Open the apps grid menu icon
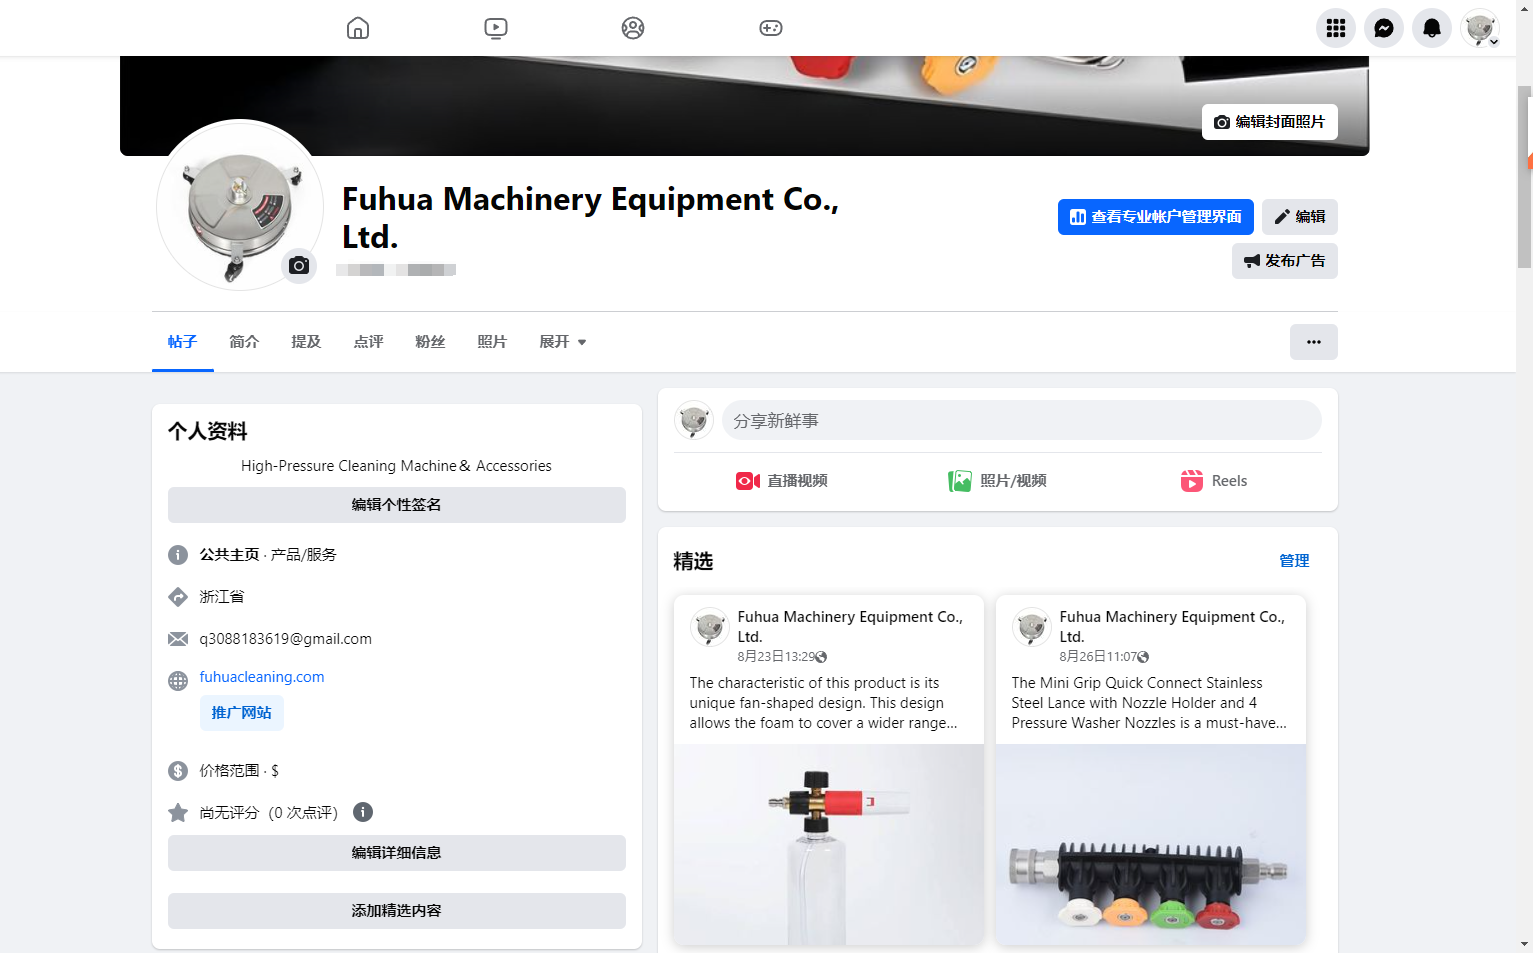Image resolution: width=1533 pixels, height=953 pixels. tap(1335, 28)
